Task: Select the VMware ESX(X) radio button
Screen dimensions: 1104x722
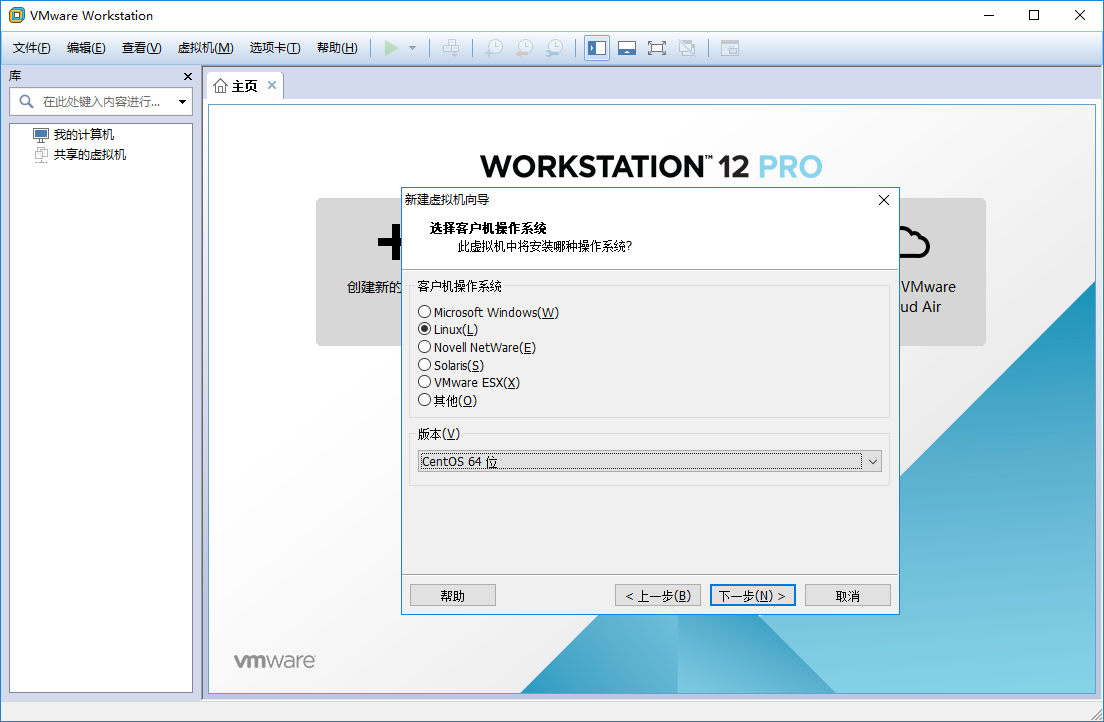Action: tap(424, 382)
